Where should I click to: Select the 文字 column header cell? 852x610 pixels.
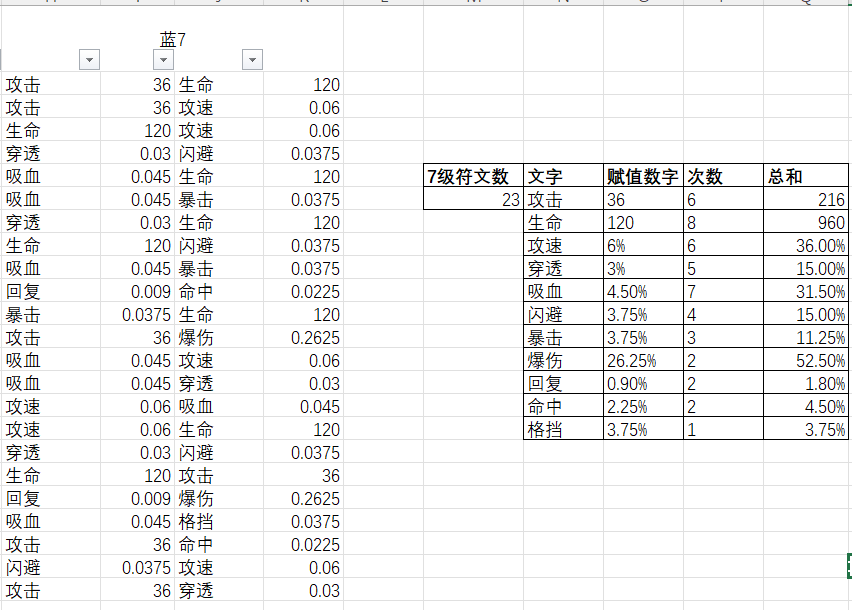click(563, 176)
